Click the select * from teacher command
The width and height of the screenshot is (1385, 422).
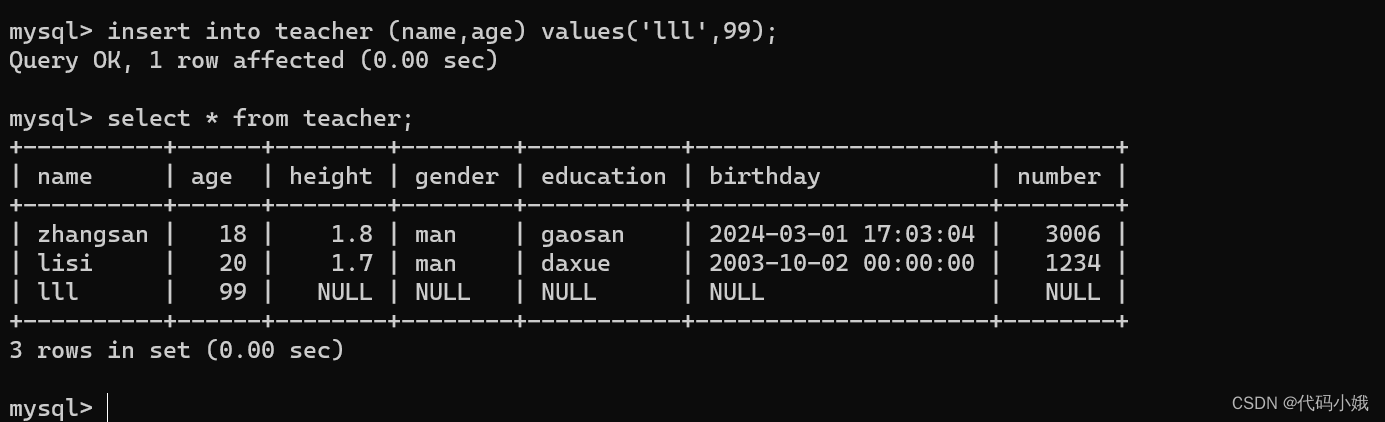[260, 118]
